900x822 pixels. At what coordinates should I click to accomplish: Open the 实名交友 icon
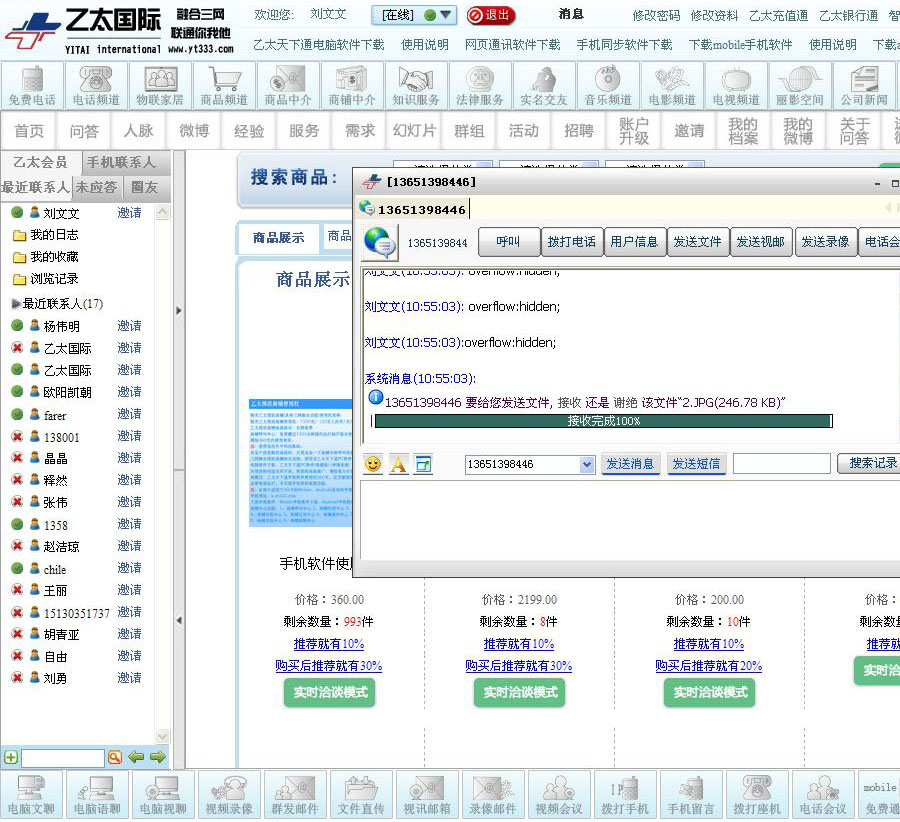point(544,86)
